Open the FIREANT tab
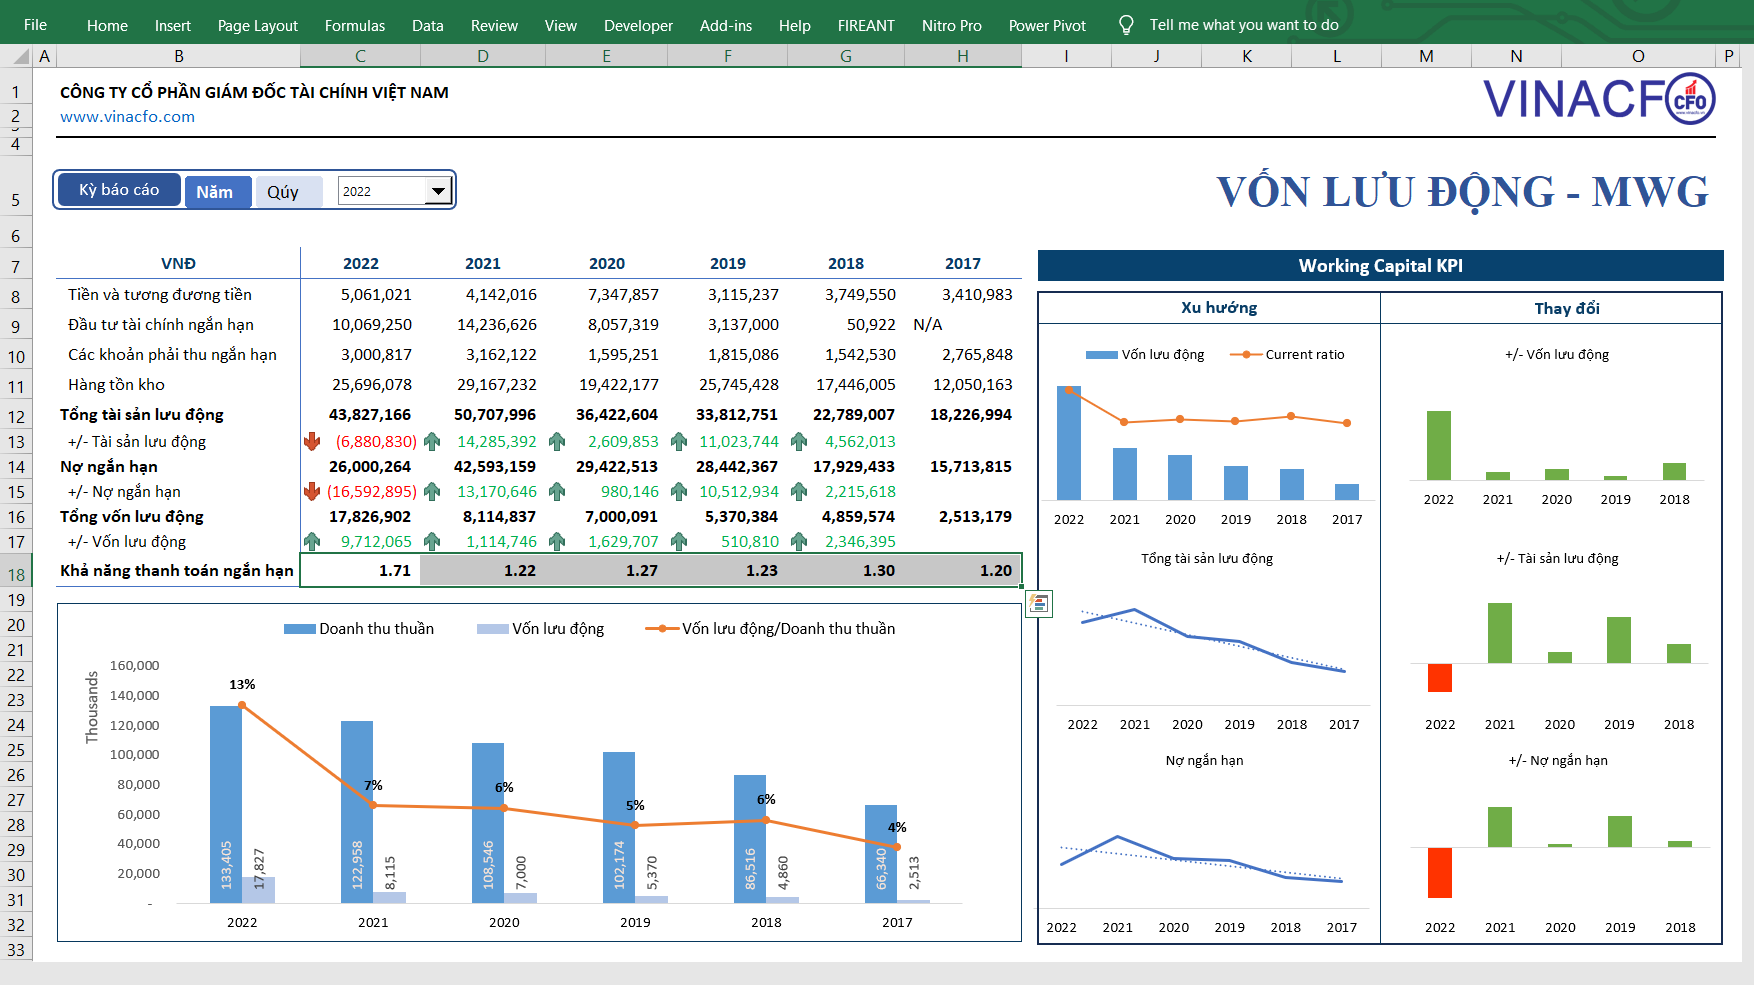Image resolution: width=1754 pixels, height=985 pixels. [x=866, y=25]
